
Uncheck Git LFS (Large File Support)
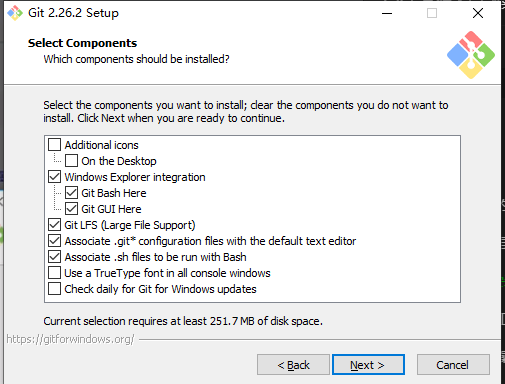(x=54, y=225)
